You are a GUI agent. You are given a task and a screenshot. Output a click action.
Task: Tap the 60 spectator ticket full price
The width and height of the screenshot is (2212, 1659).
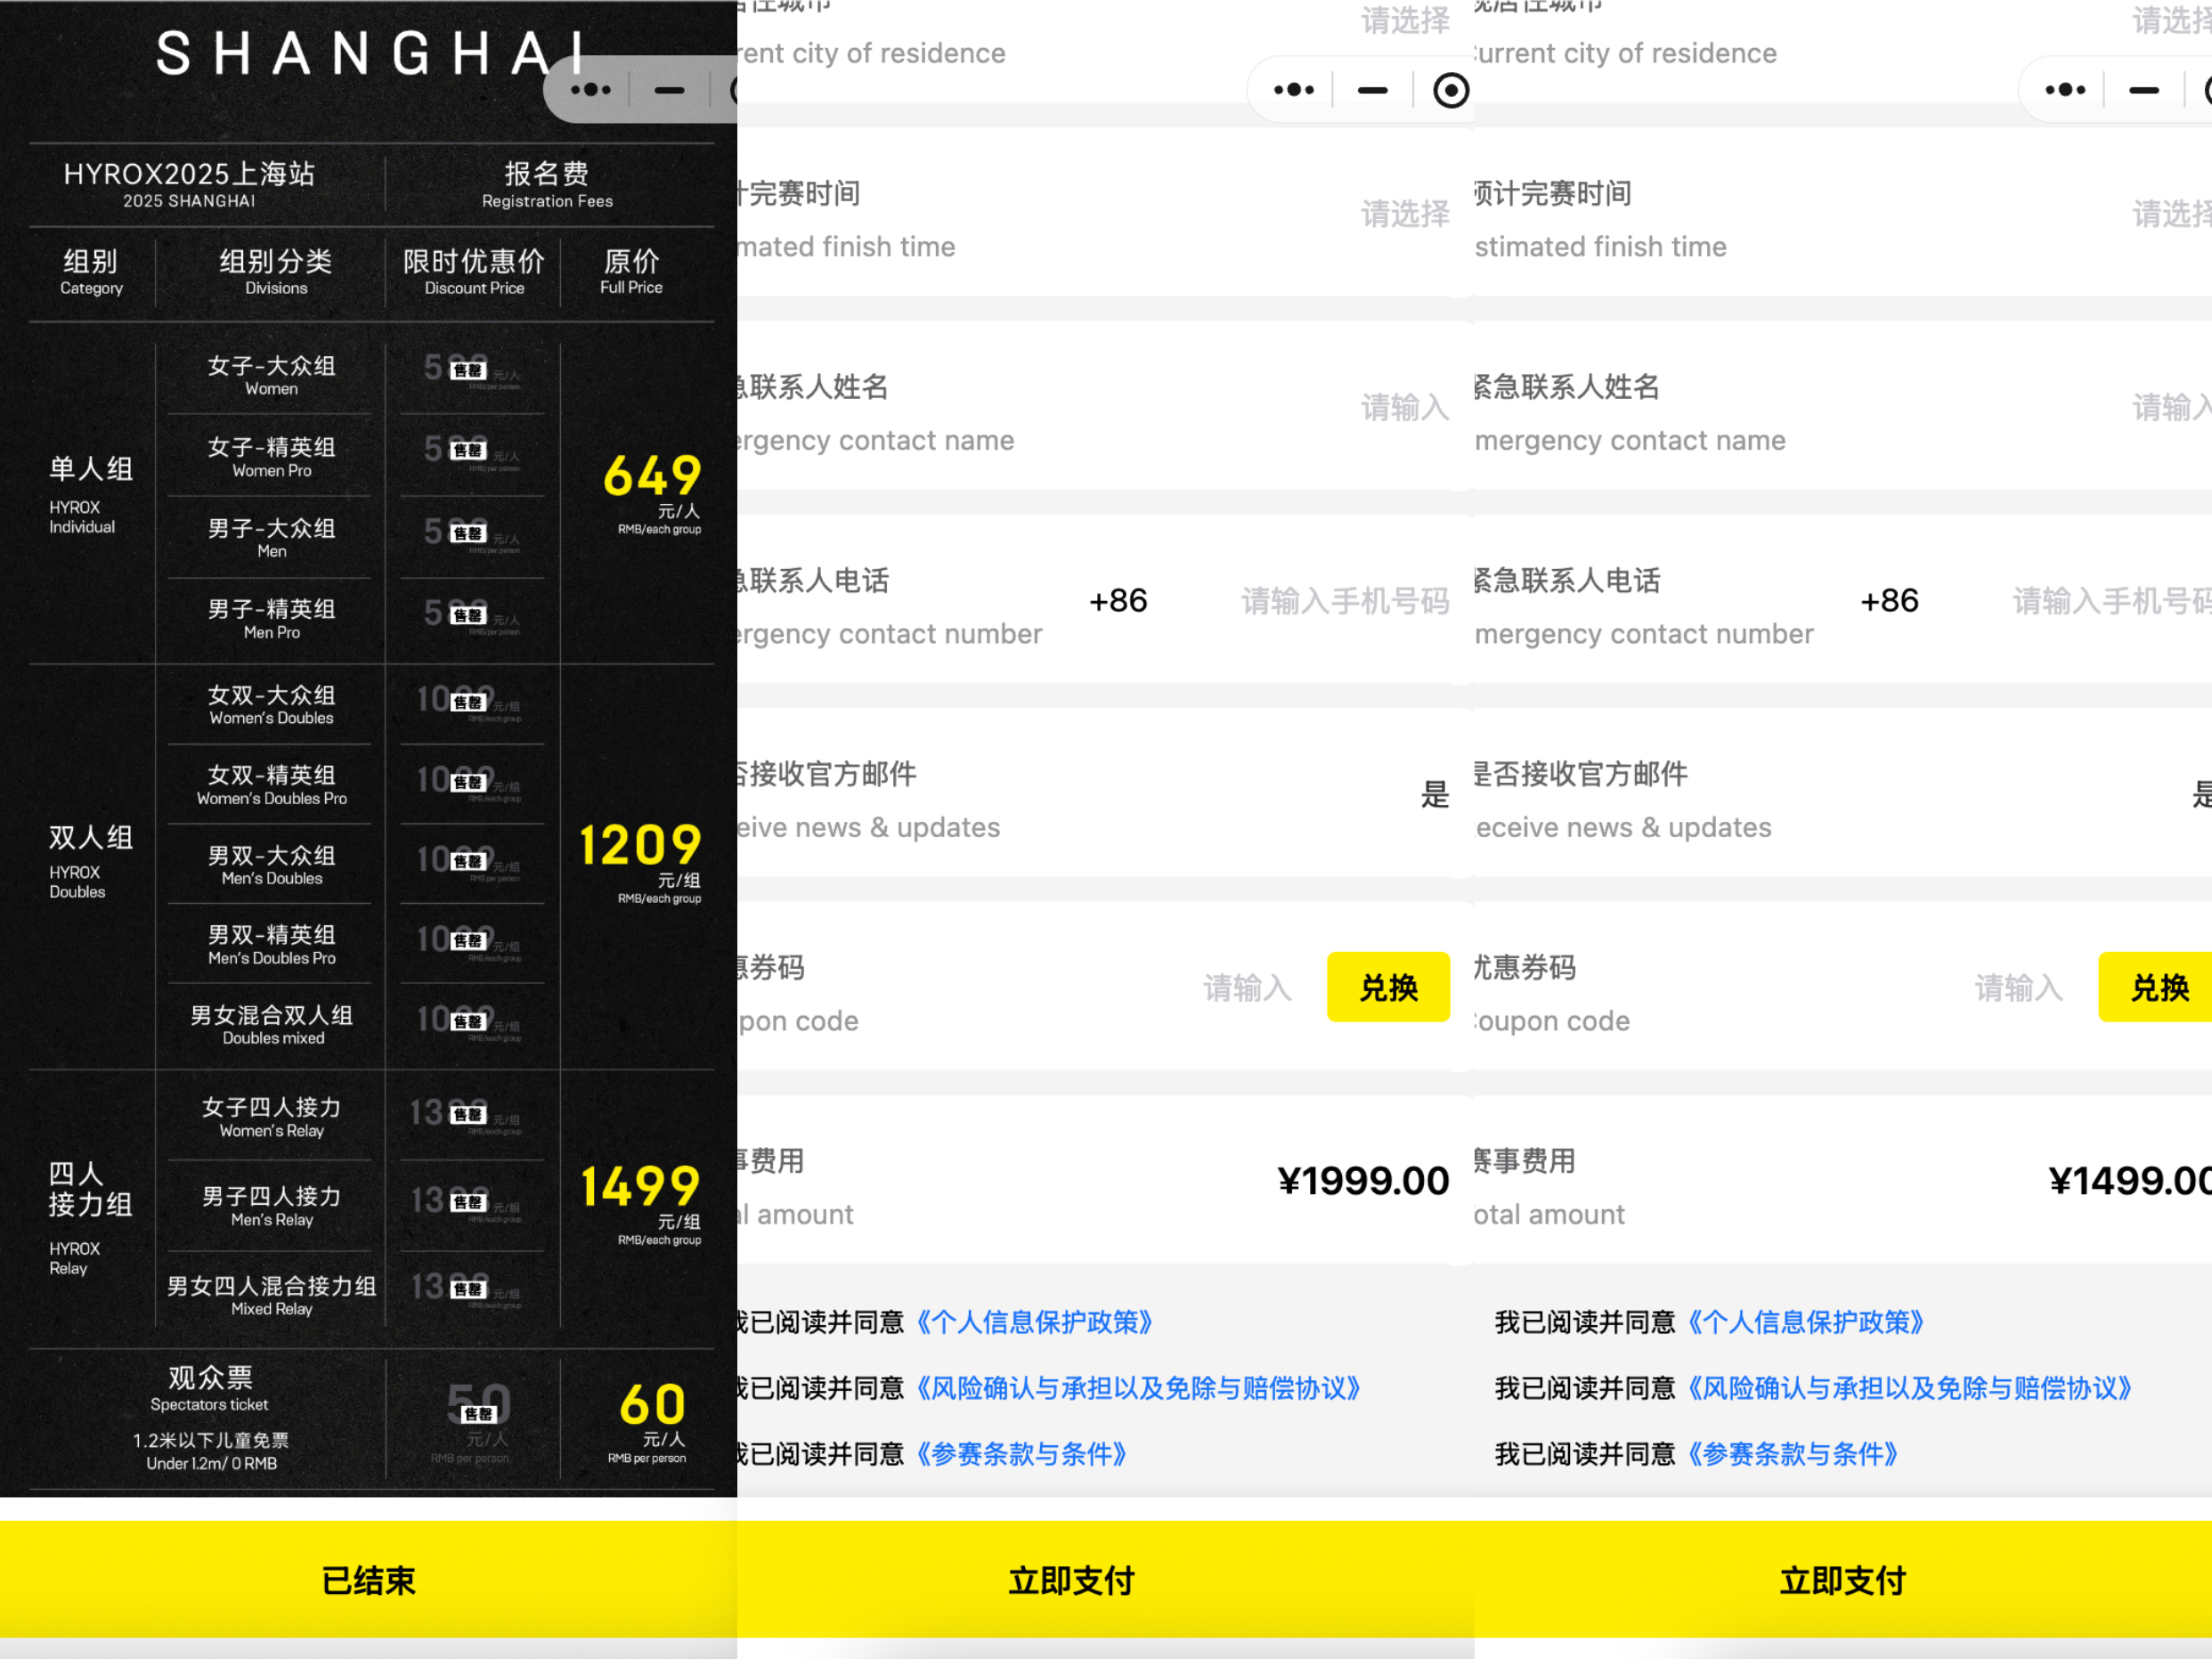tap(652, 1405)
